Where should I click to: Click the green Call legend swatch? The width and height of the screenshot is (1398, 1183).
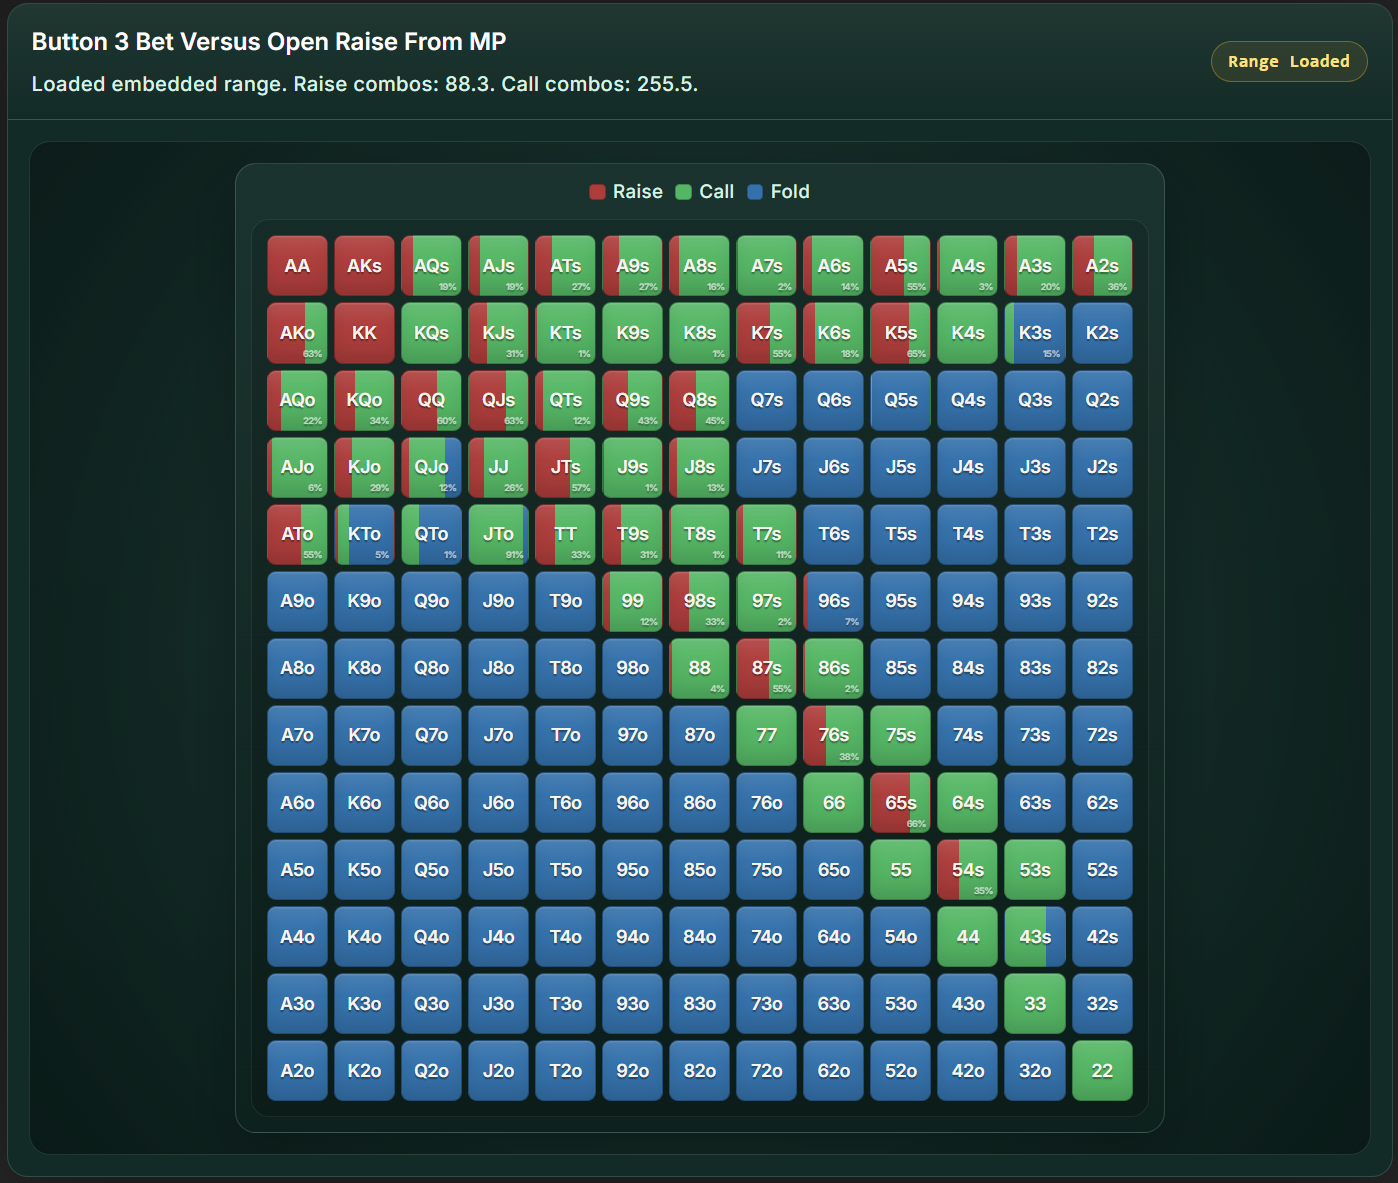click(x=684, y=192)
